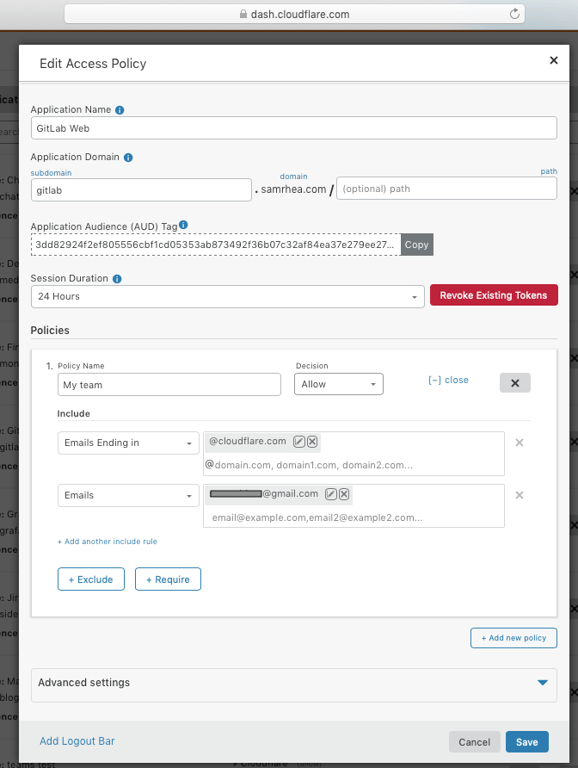Click the lock icon in address bar
The height and width of the screenshot is (768, 578).
coord(243,14)
